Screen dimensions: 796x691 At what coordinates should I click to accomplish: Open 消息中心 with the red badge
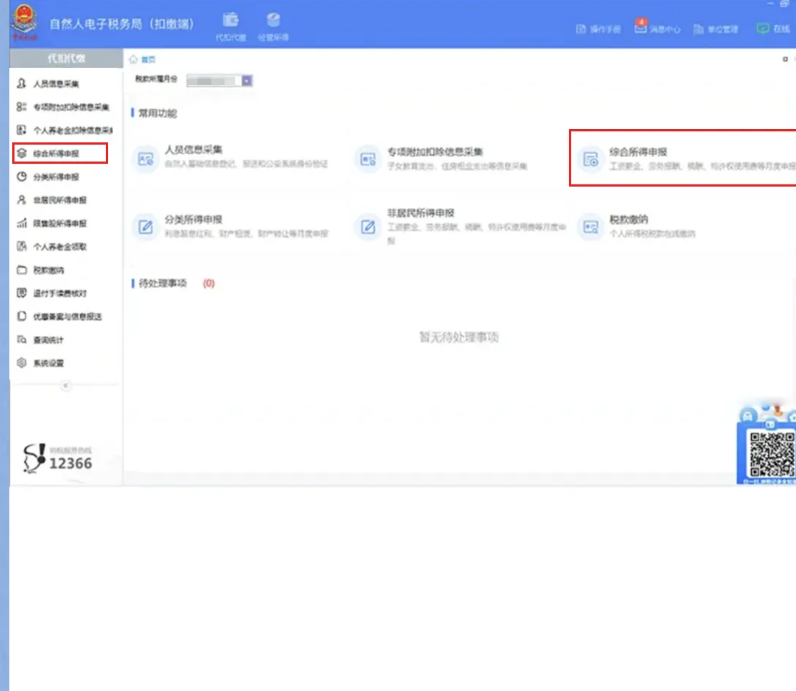coord(657,28)
